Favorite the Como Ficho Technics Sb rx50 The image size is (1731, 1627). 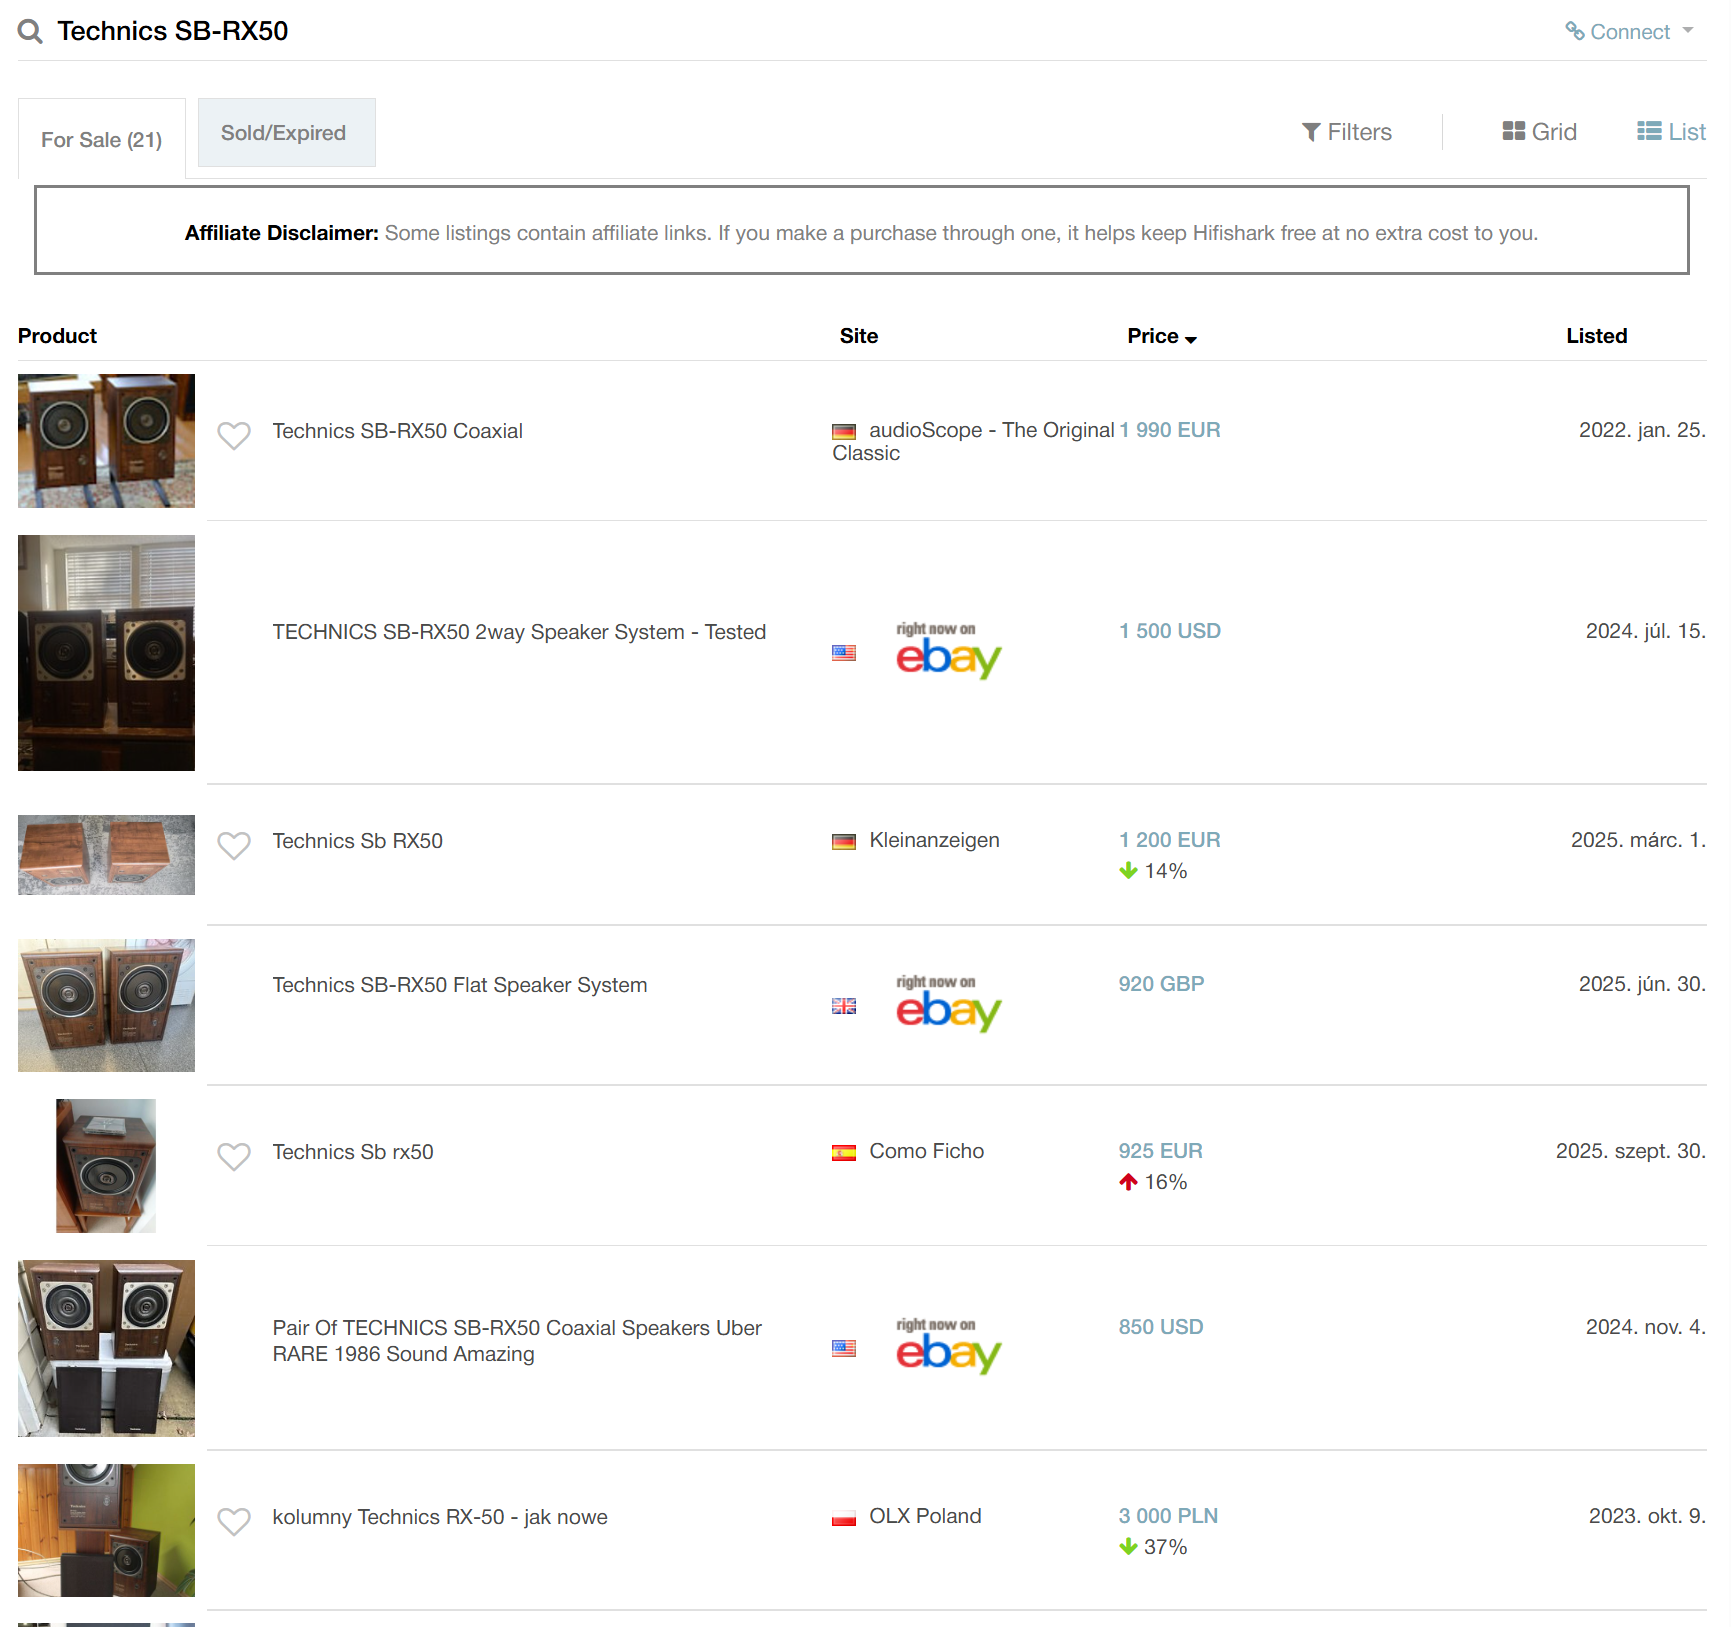click(x=234, y=1156)
